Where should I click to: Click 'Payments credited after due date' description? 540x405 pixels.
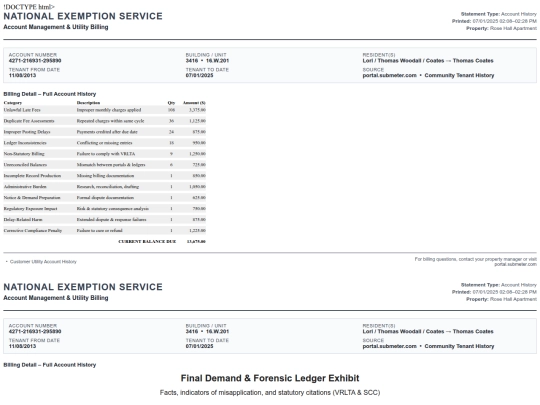coord(107,132)
